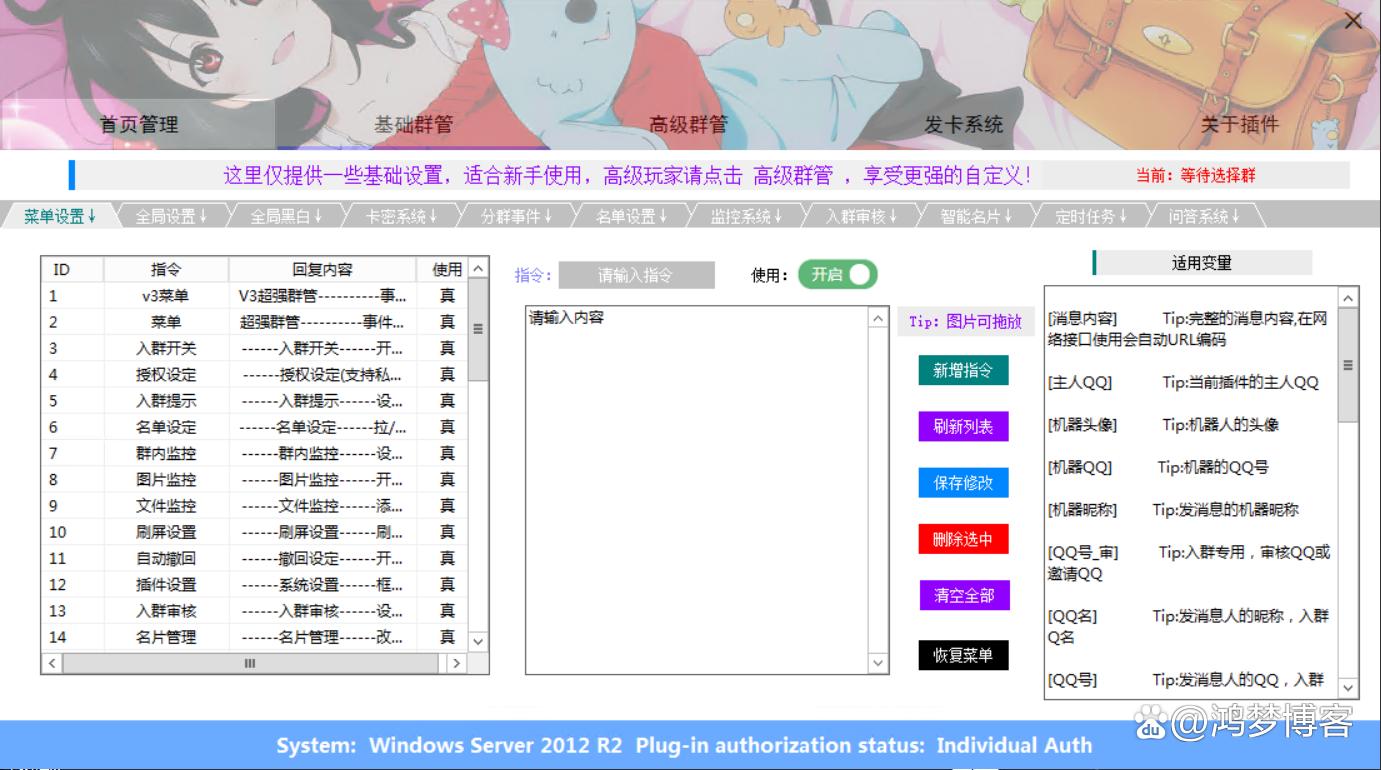
Task: Open the 全局黑白 sub-tab
Action: click(286, 216)
